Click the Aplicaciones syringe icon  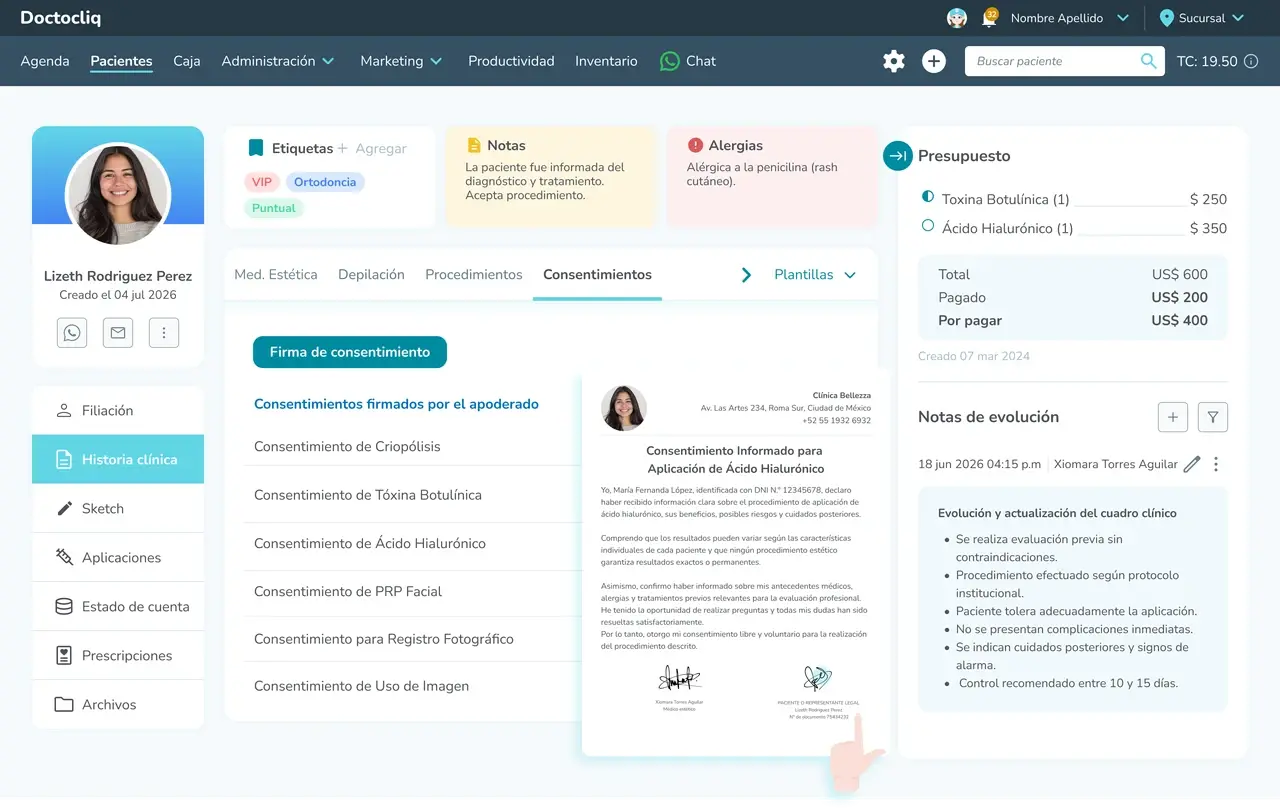click(x=64, y=557)
